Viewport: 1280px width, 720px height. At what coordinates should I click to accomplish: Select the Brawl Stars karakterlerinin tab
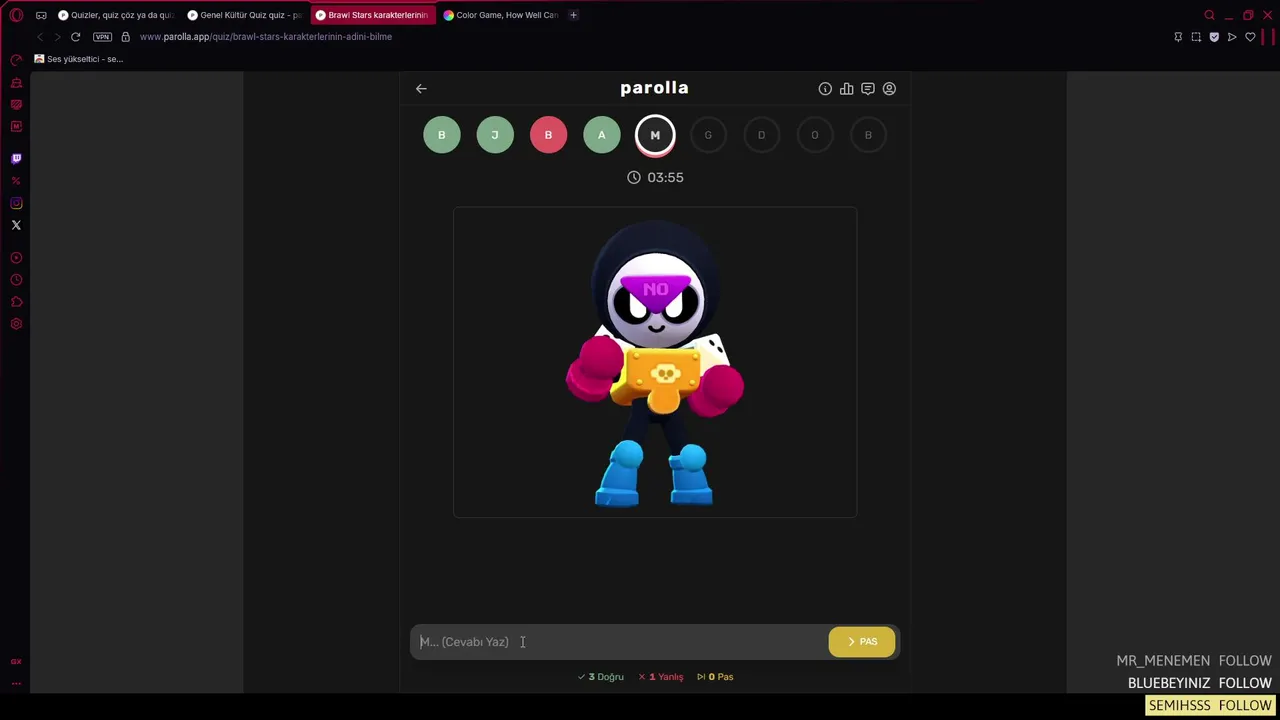tap(373, 15)
